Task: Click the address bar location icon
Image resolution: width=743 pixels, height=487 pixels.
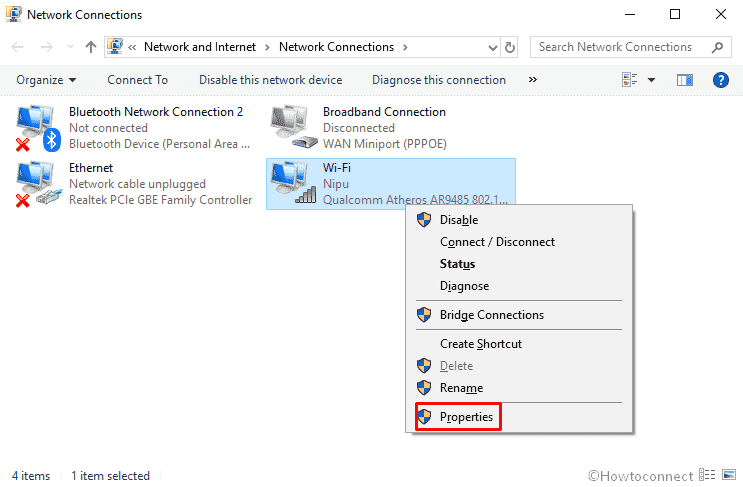Action: tap(115, 46)
